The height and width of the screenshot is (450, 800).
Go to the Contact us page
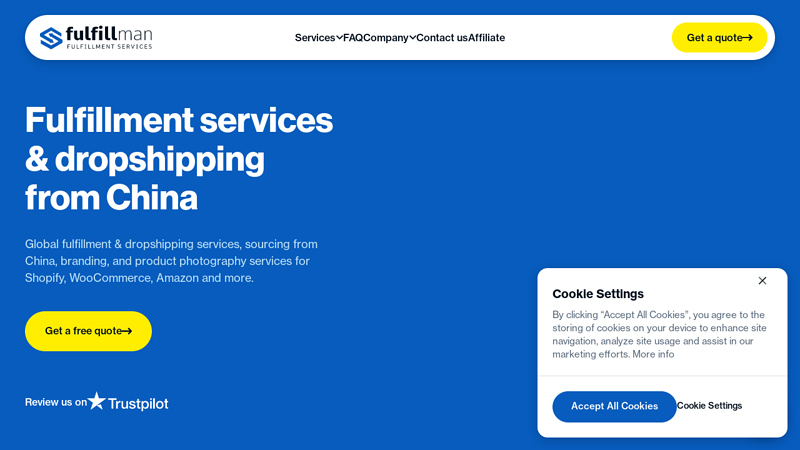click(x=442, y=38)
